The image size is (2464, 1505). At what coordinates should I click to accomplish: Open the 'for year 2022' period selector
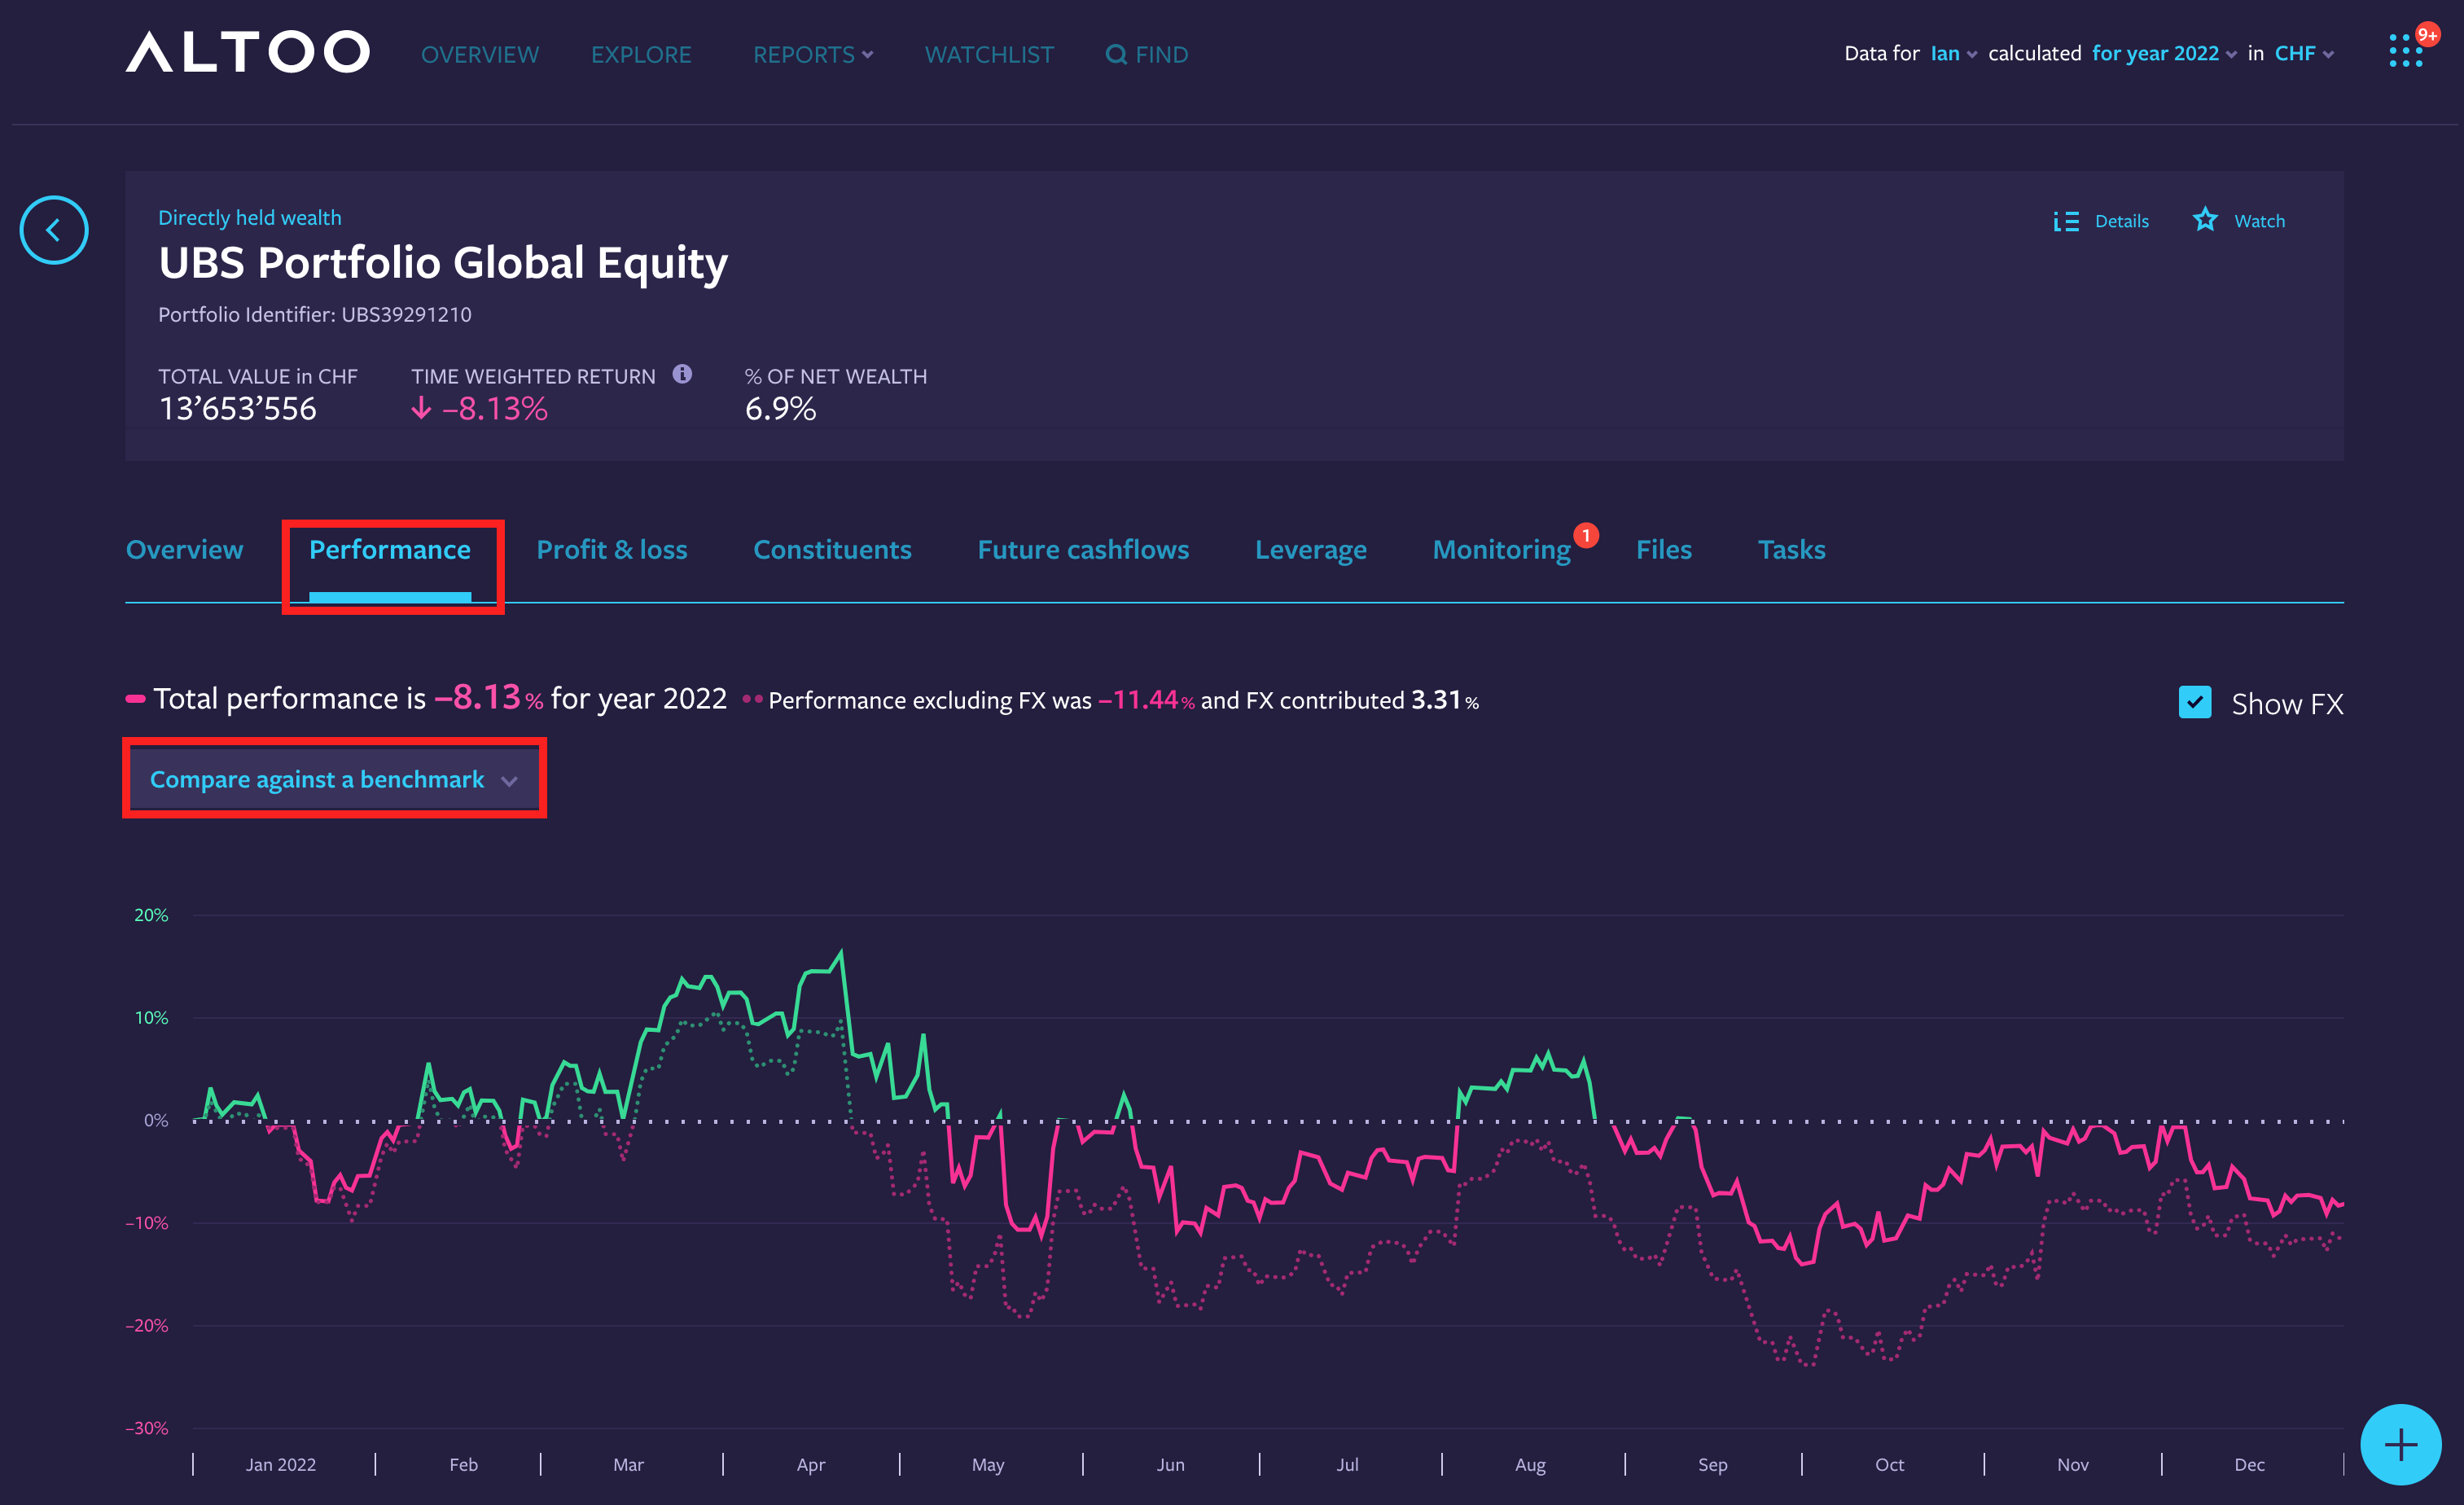pos(2163,54)
